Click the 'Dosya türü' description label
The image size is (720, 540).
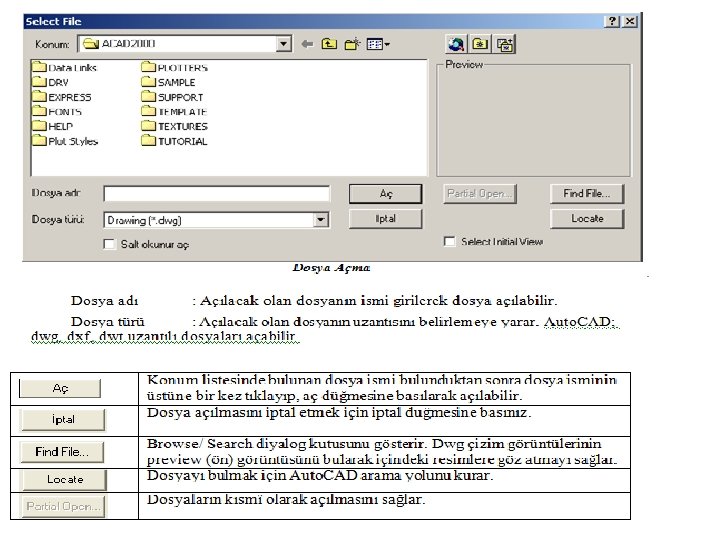click(x=107, y=321)
